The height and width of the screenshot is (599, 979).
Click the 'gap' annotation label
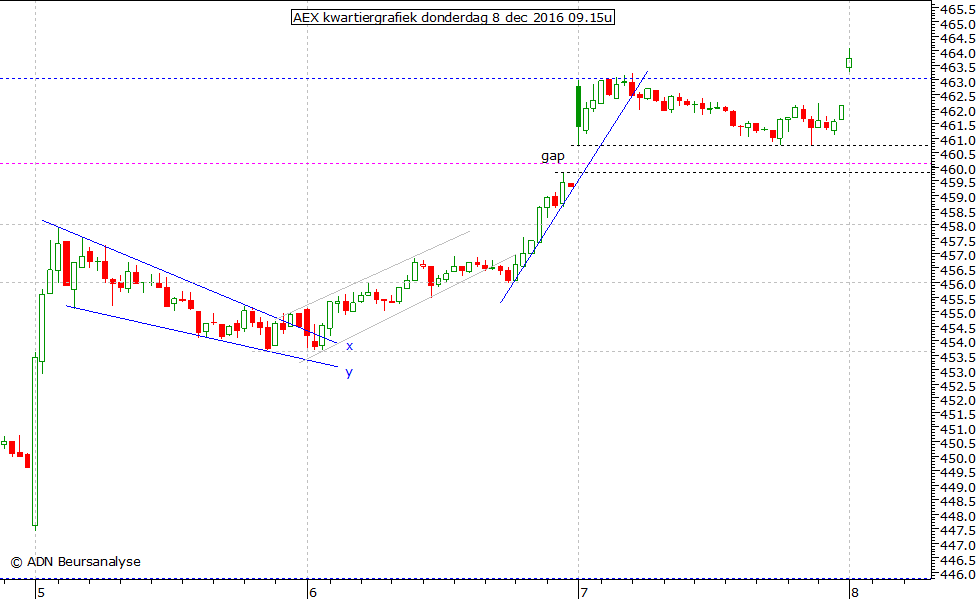pyautogui.click(x=553, y=156)
